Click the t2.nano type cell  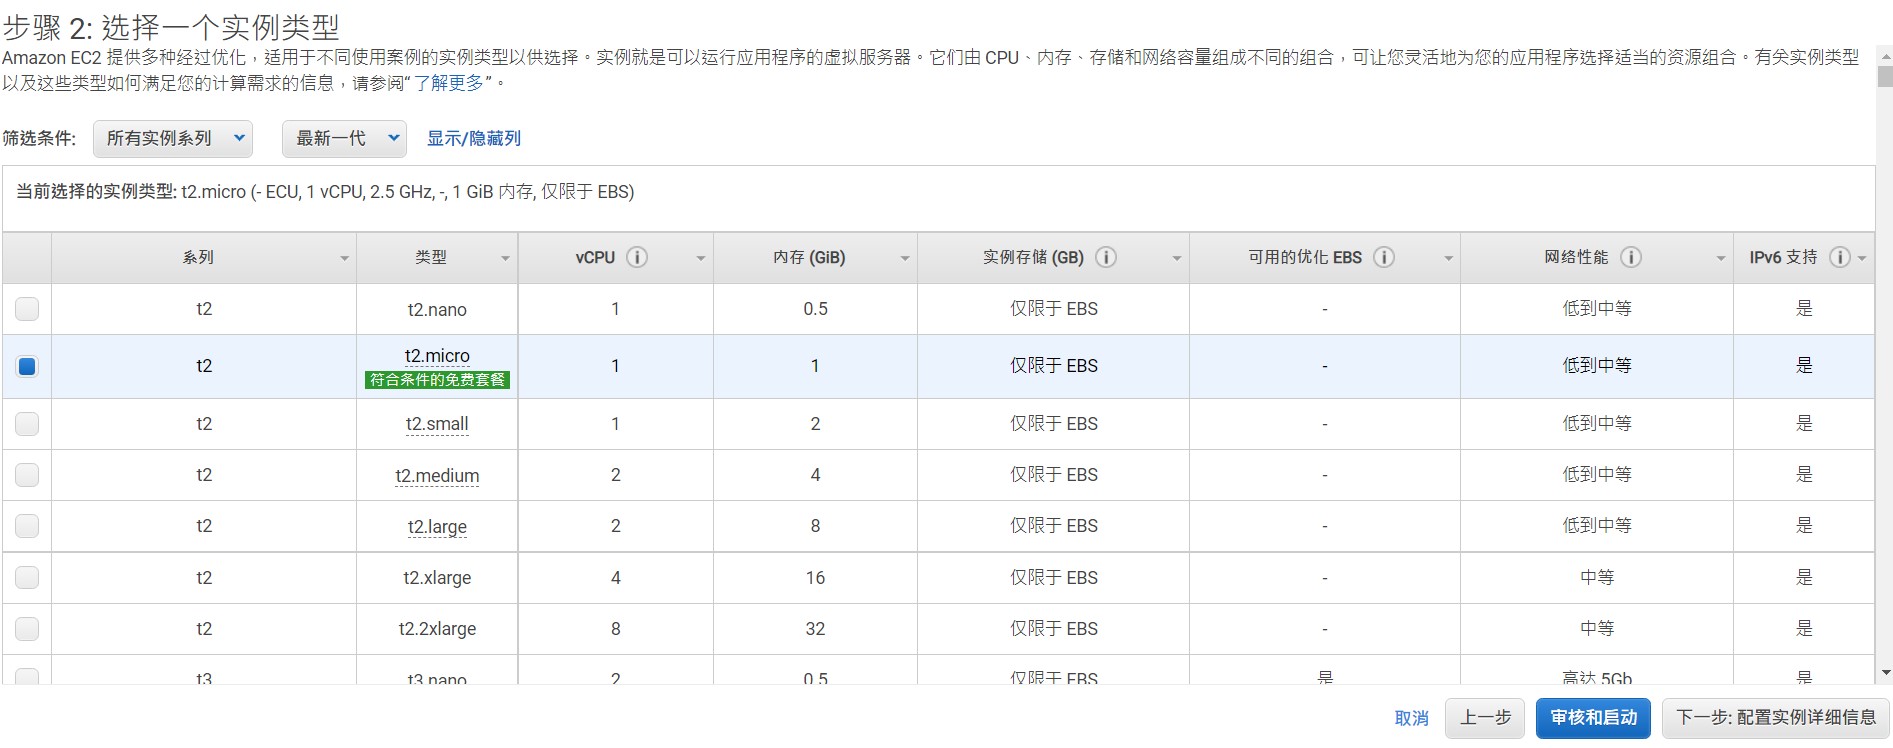[x=437, y=310]
